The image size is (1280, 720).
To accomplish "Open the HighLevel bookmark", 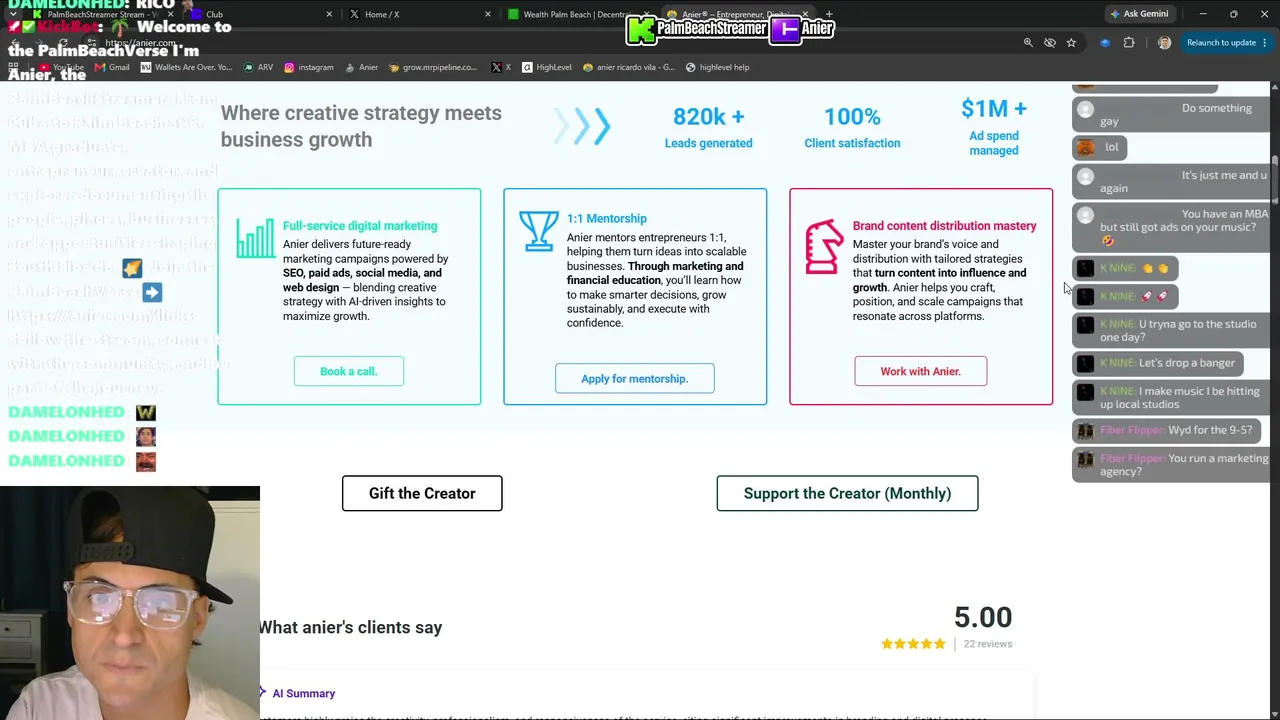I will point(547,67).
